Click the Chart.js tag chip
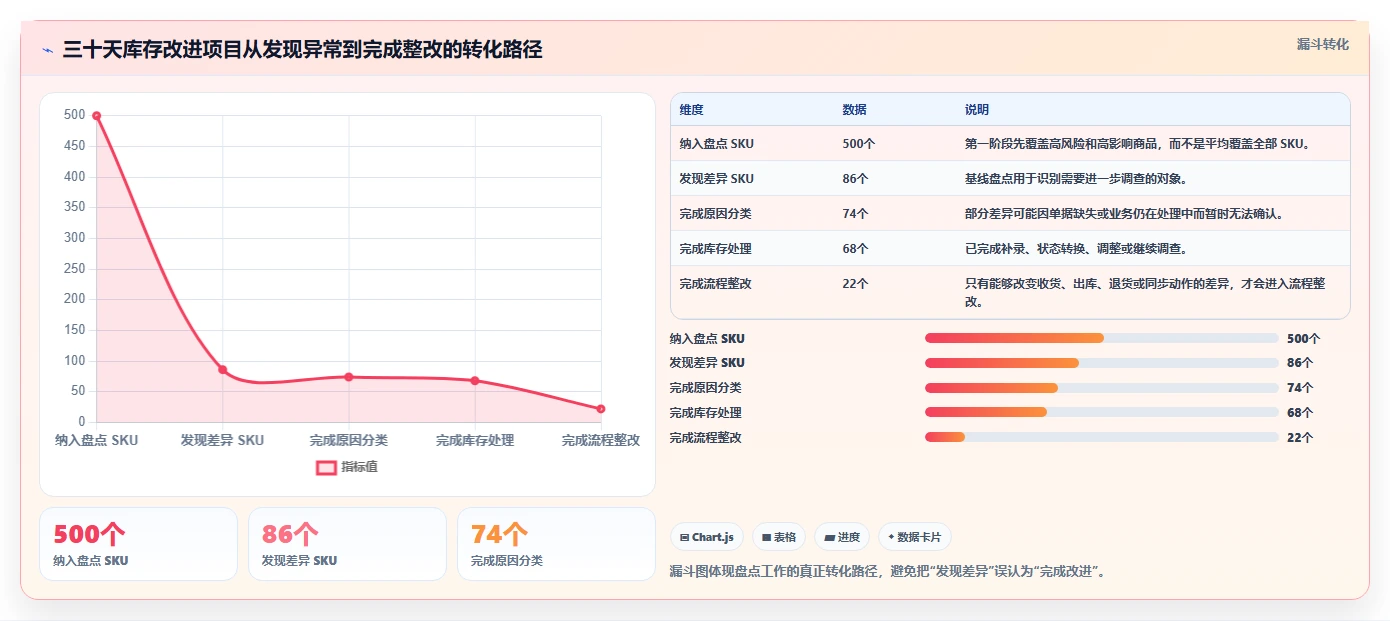1390x621 pixels. tap(707, 537)
